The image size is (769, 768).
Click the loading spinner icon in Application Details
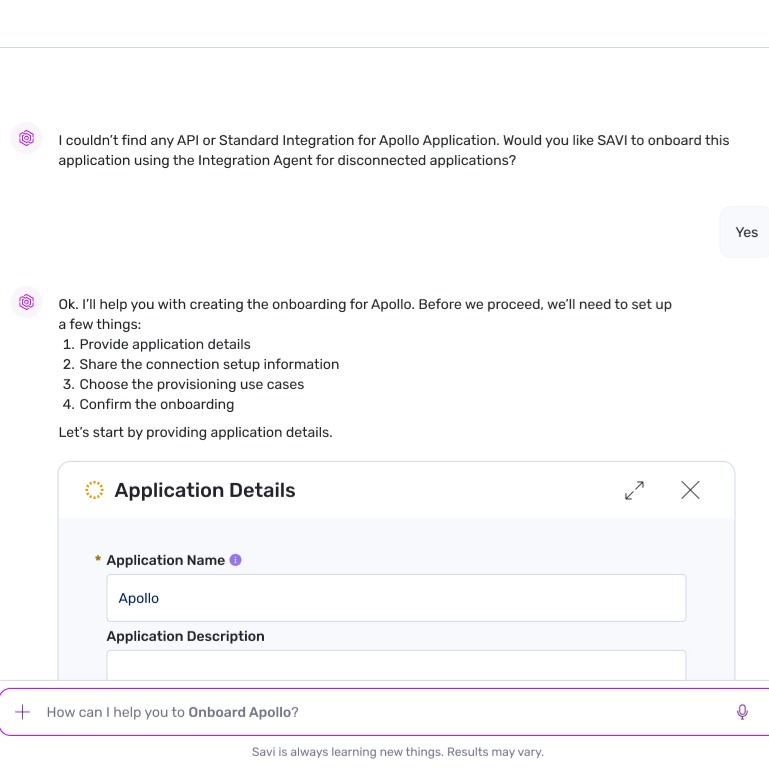pyautogui.click(x=94, y=490)
